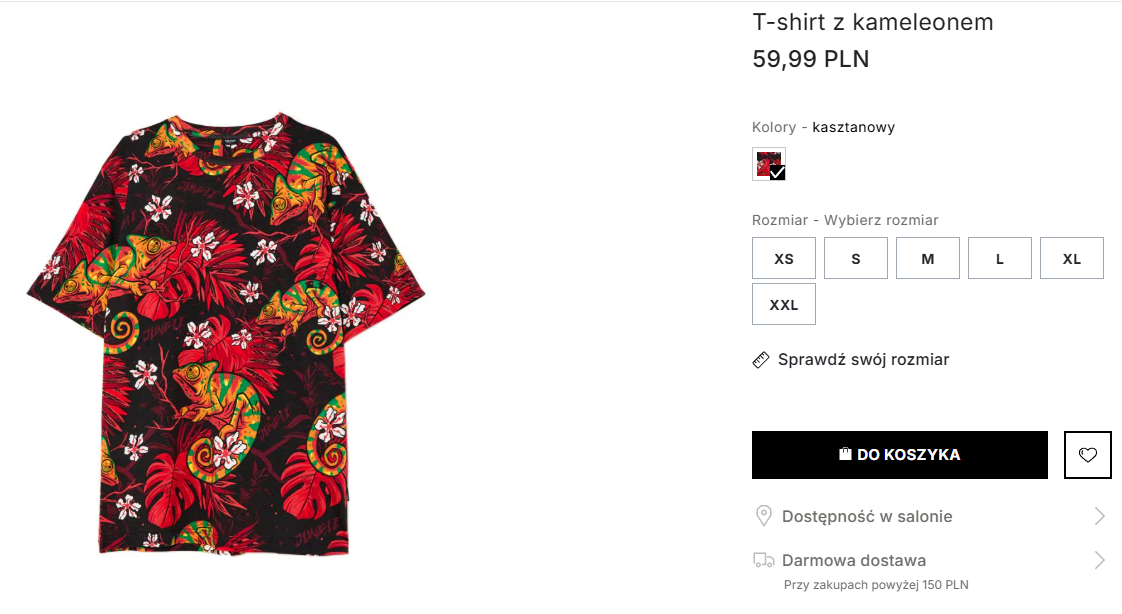1122x614 pixels.
Task: Choose size M
Action: point(928,258)
